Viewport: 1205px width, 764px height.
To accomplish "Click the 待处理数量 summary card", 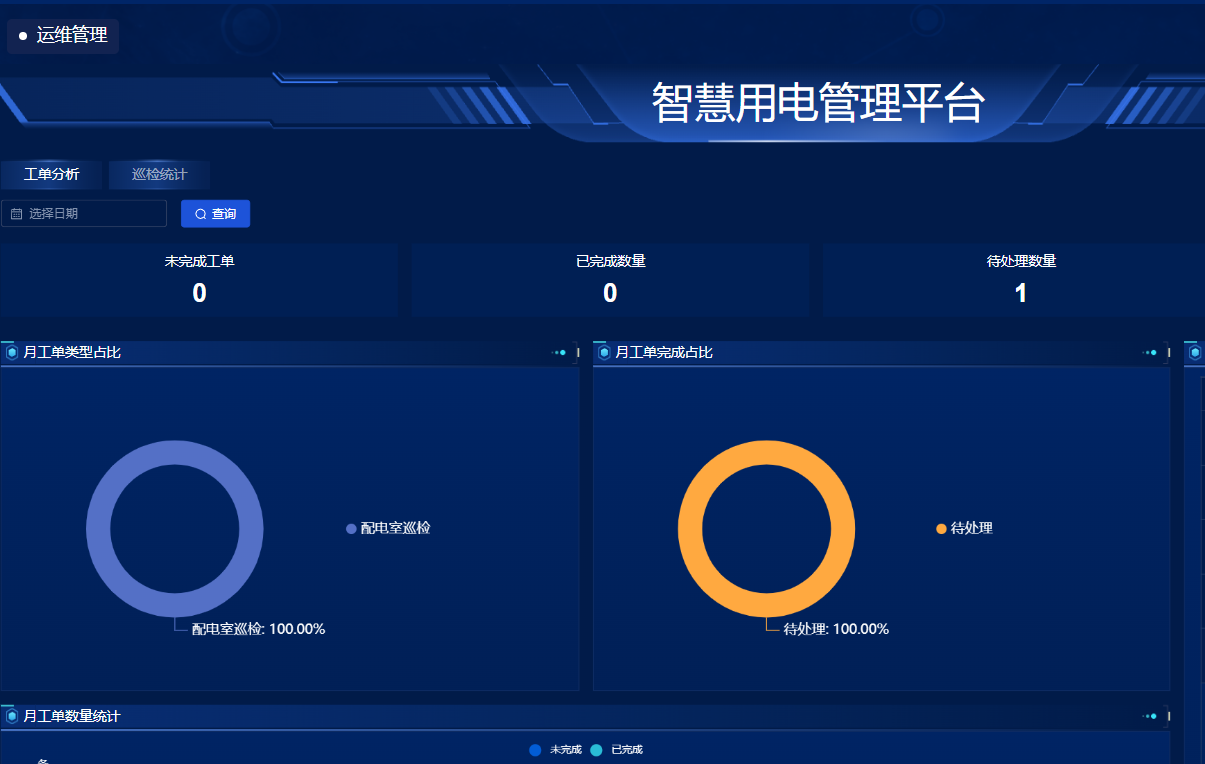I will 1020,280.
